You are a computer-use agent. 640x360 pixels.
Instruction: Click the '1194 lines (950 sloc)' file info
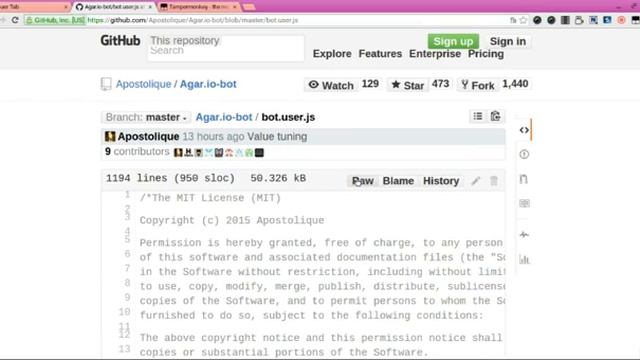tap(170, 178)
